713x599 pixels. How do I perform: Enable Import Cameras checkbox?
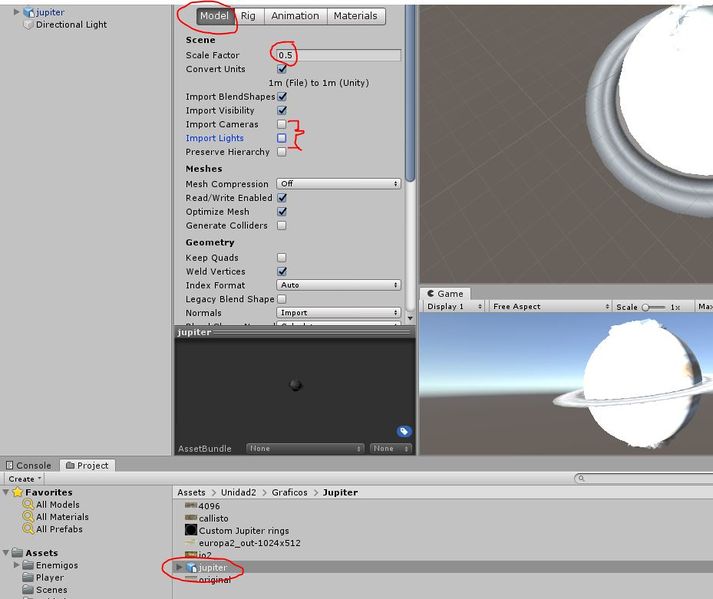coord(282,124)
